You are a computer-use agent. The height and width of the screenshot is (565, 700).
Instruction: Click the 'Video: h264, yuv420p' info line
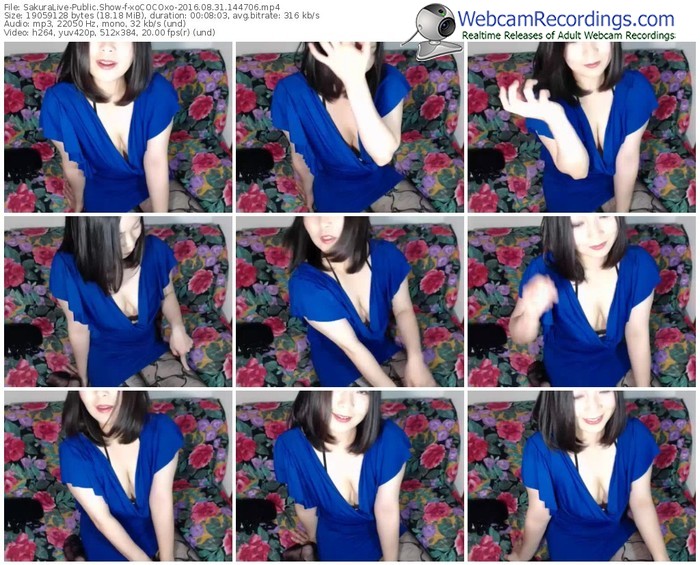pyautogui.click(x=110, y=33)
